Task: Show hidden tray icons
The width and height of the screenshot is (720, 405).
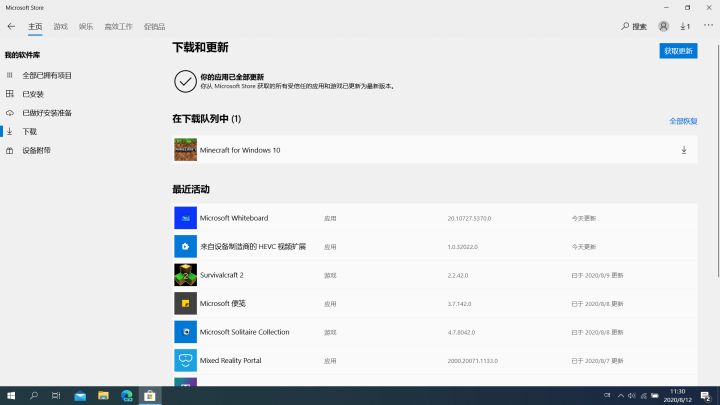Action: 620,396
